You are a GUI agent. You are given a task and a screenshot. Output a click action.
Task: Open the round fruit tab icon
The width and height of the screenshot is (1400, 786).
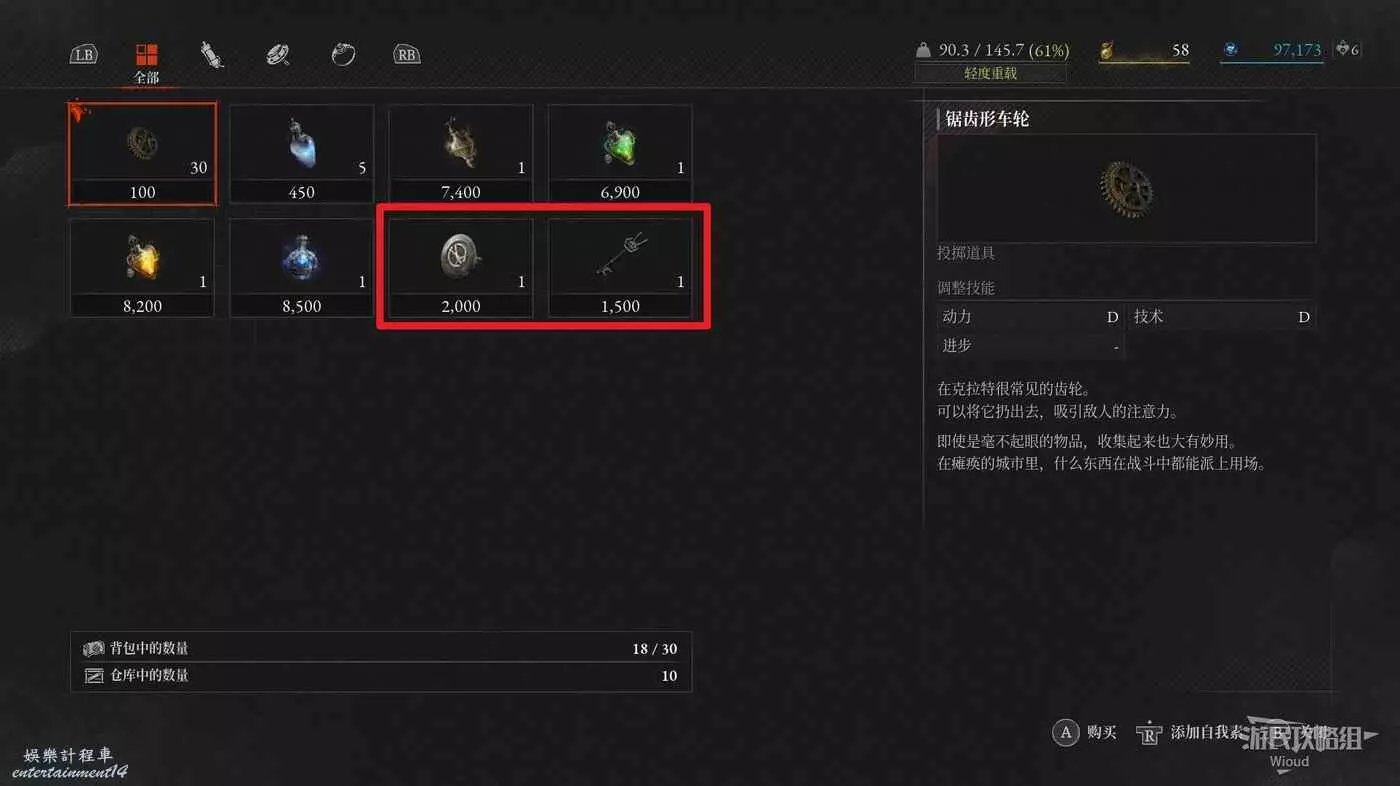tap(343, 54)
